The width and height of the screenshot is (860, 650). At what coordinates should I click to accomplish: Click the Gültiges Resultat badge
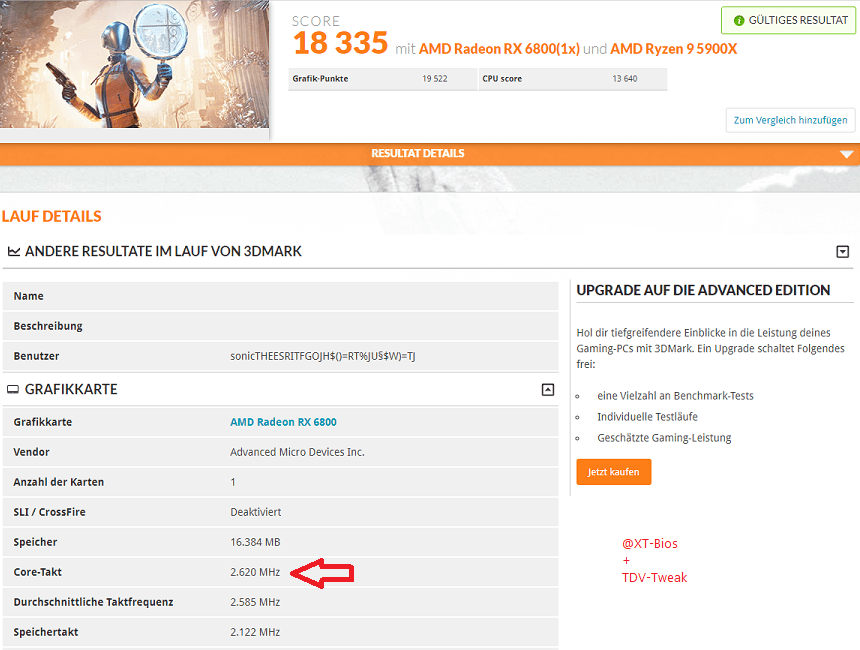click(789, 20)
